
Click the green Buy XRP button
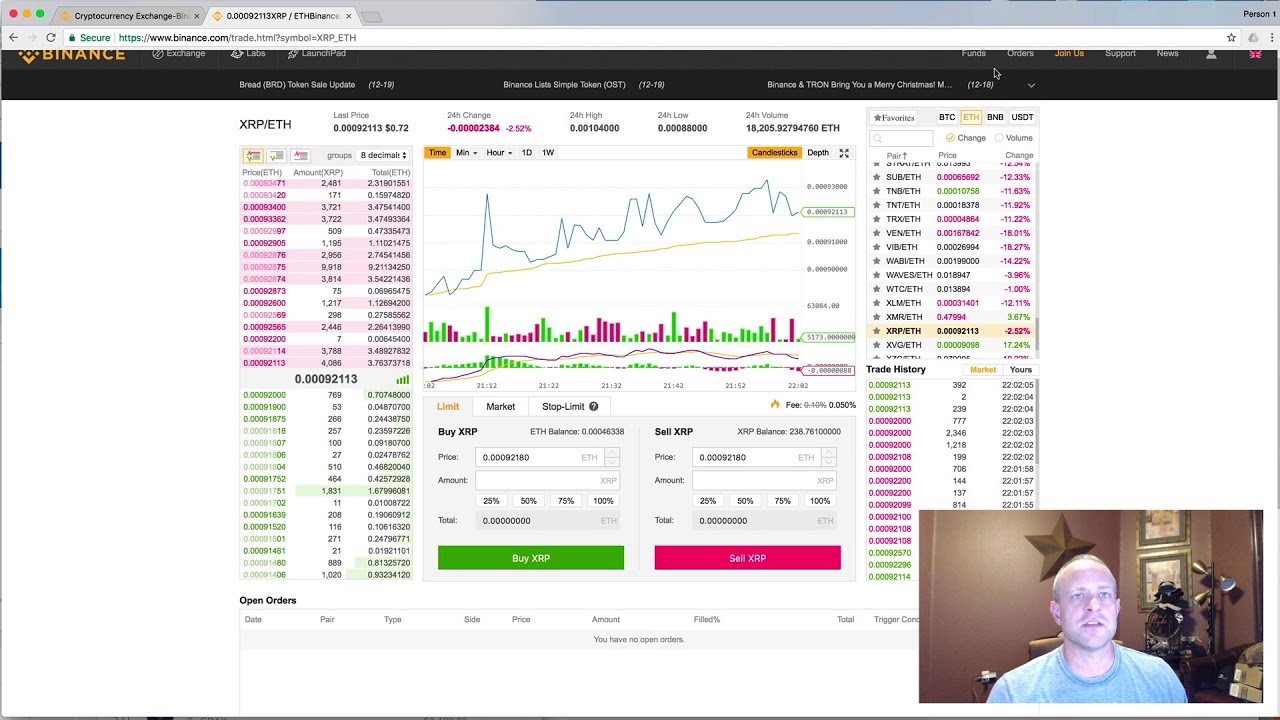pyautogui.click(x=531, y=558)
